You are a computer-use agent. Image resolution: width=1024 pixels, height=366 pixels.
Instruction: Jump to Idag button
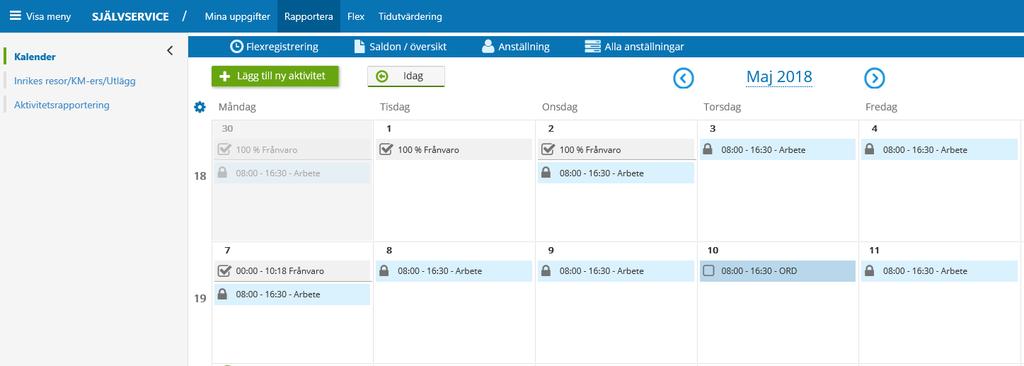point(406,76)
